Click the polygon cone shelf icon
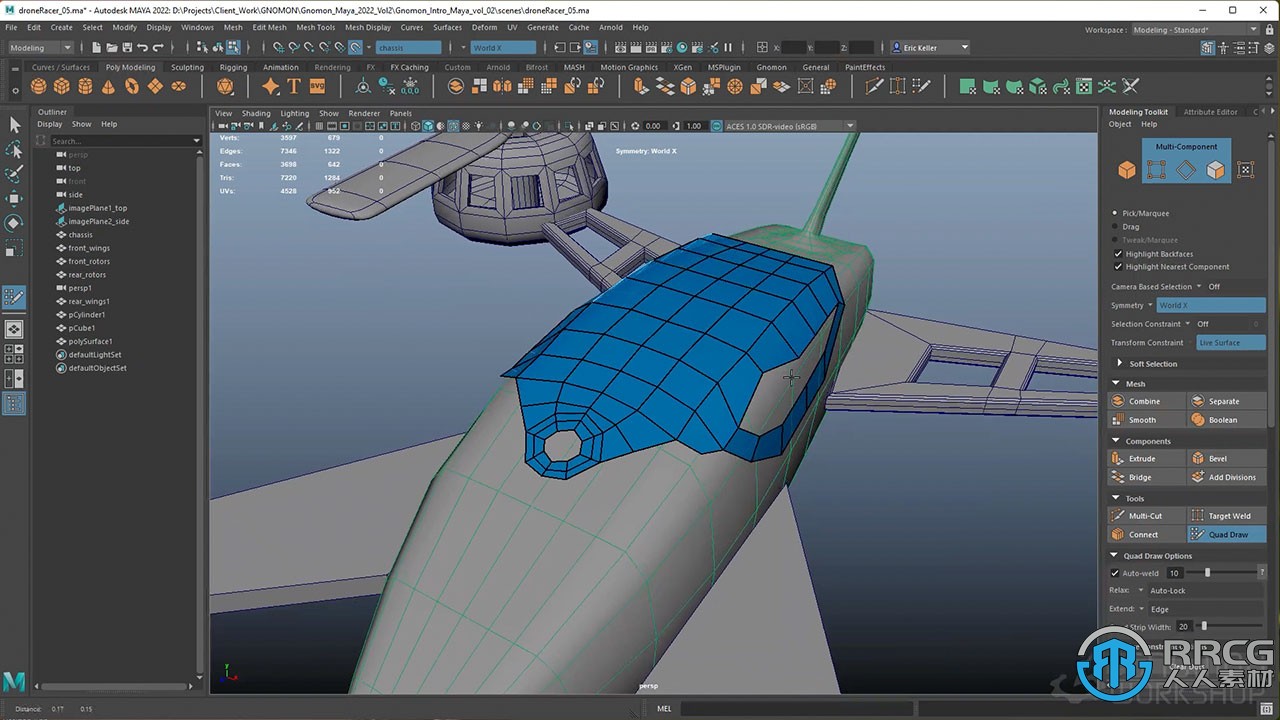The width and height of the screenshot is (1280, 720). click(x=108, y=86)
